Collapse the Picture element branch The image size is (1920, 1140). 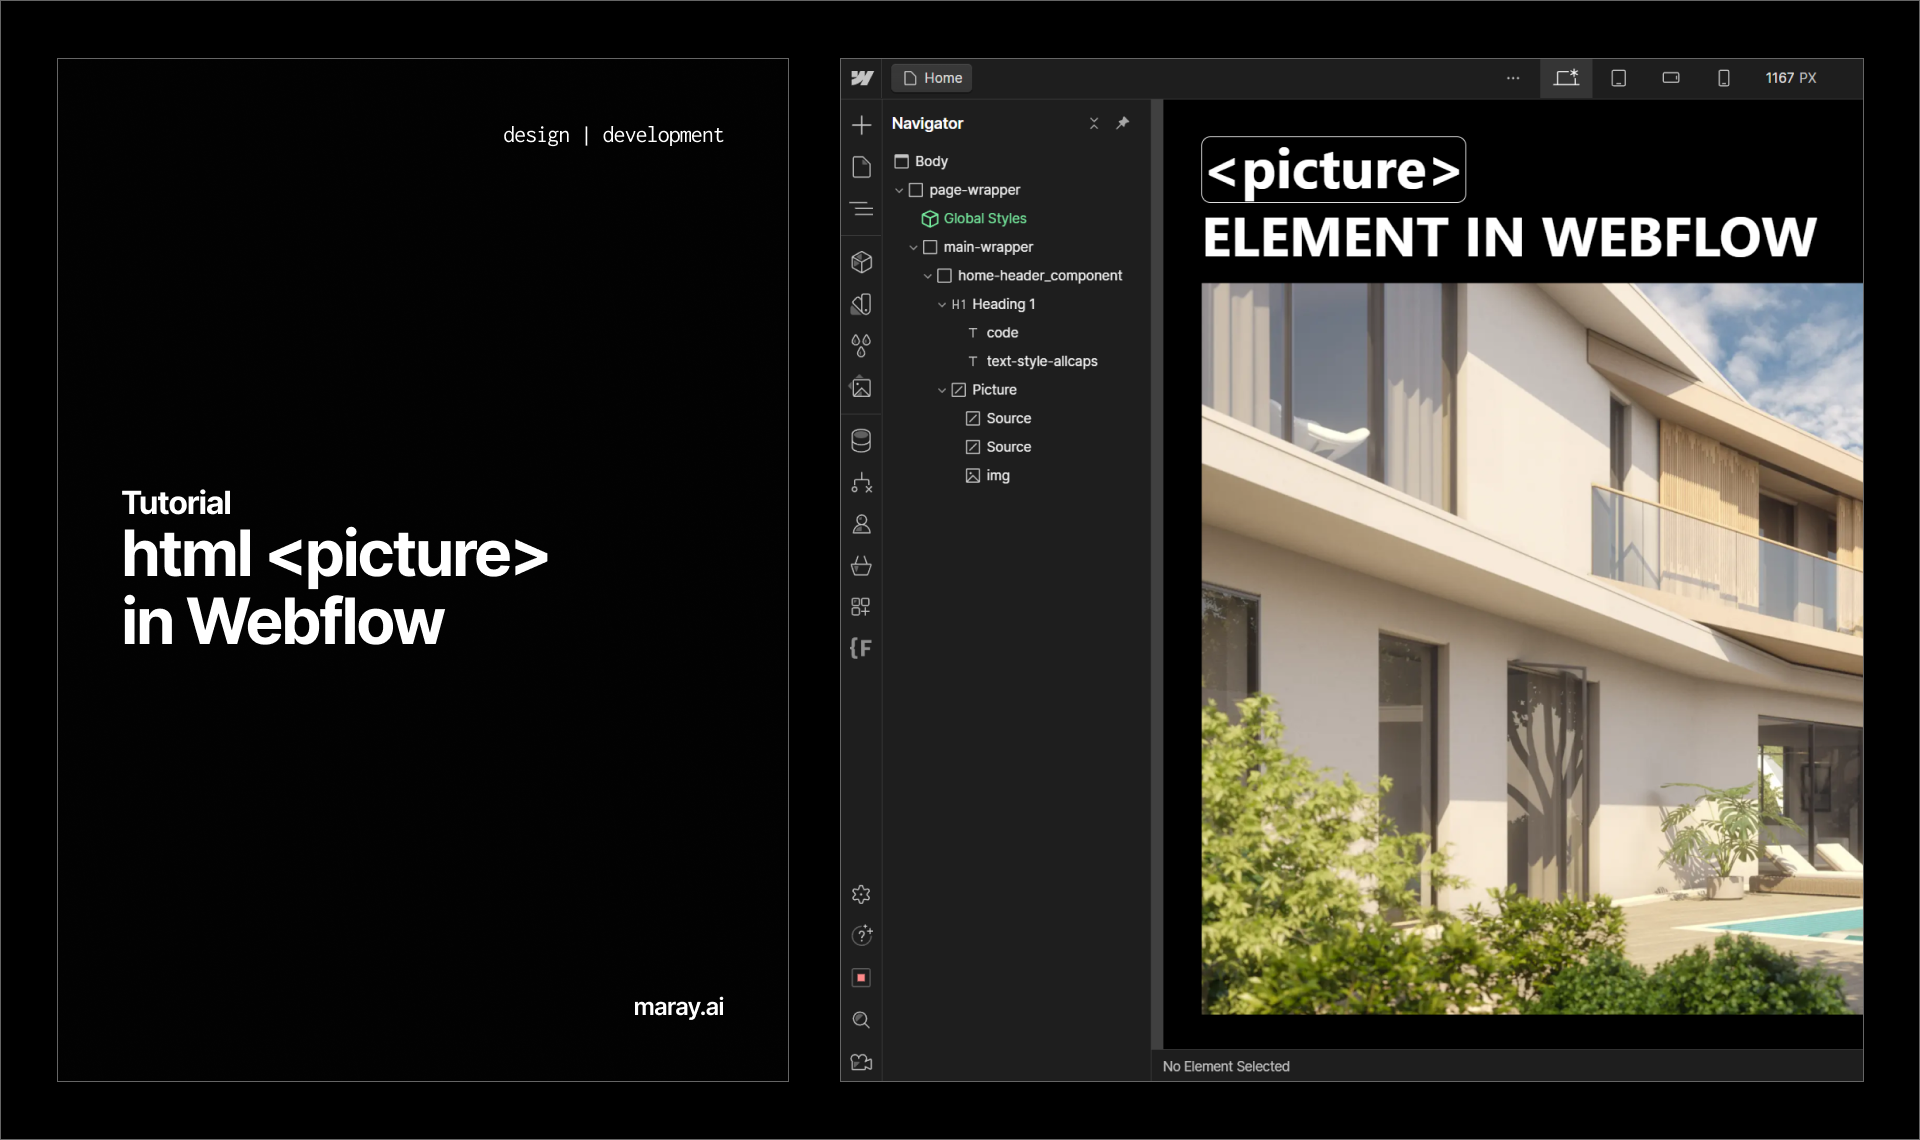point(941,389)
